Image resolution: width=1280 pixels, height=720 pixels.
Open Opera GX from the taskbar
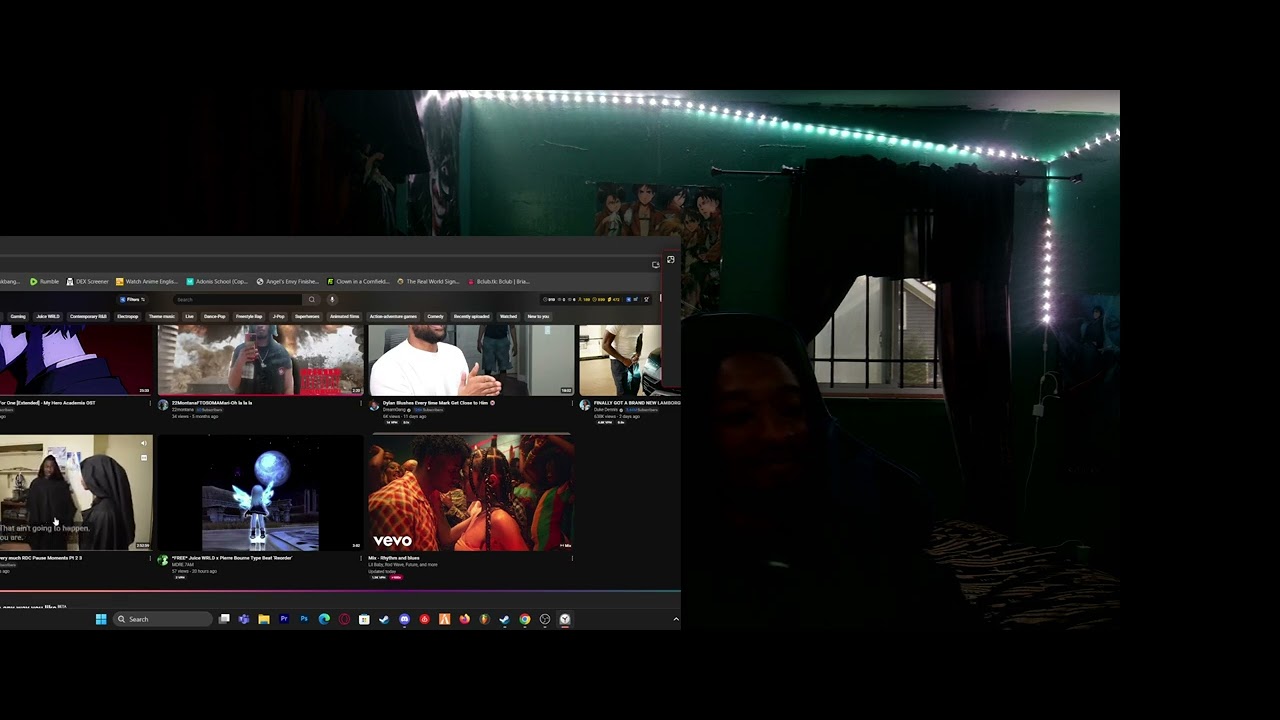(x=344, y=619)
